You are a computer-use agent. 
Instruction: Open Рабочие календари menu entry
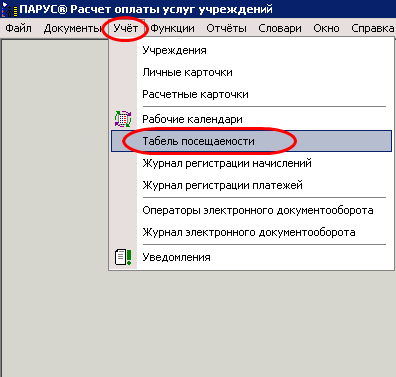252,119
